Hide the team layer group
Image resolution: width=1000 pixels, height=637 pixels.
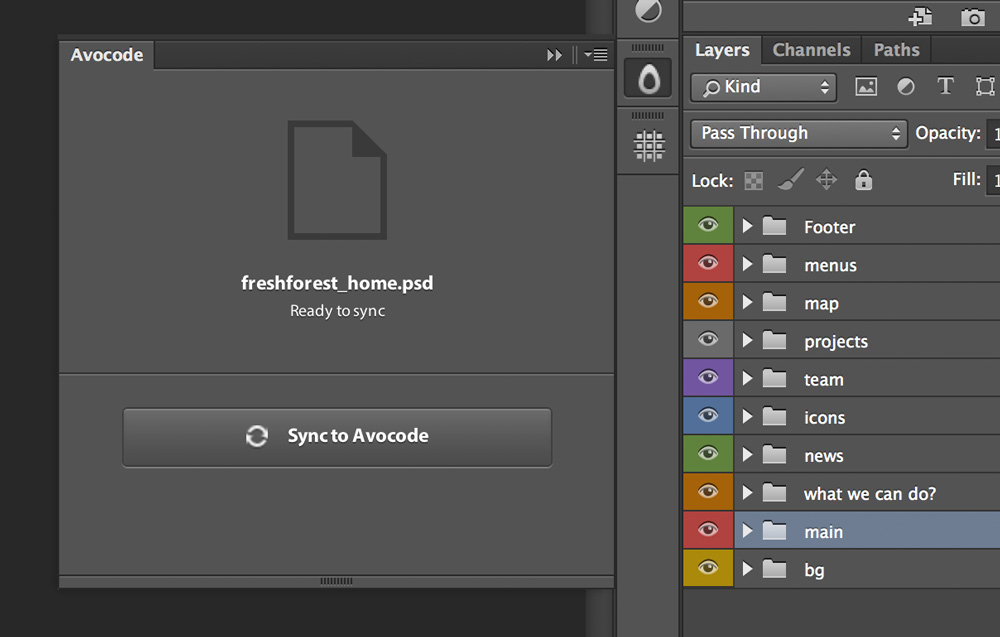[708, 377]
